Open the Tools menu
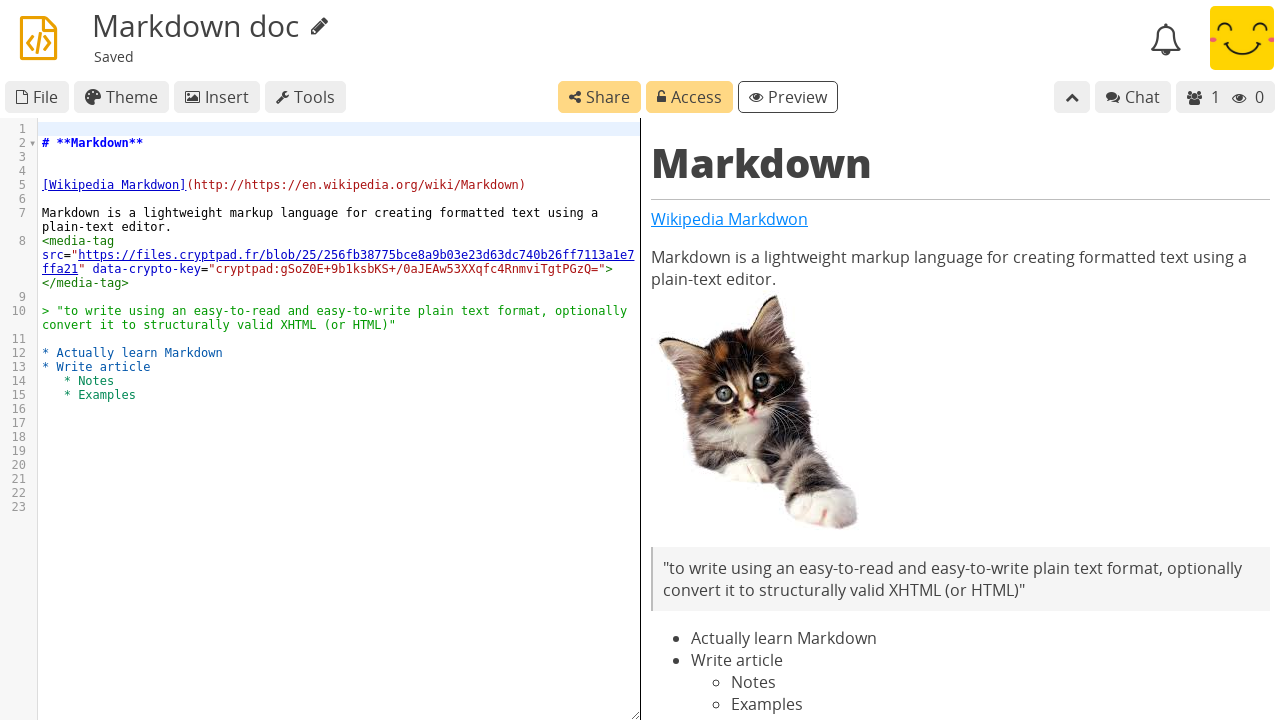The height and width of the screenshot is (720, 1280). pyautogui.click(x=305, y=97)
